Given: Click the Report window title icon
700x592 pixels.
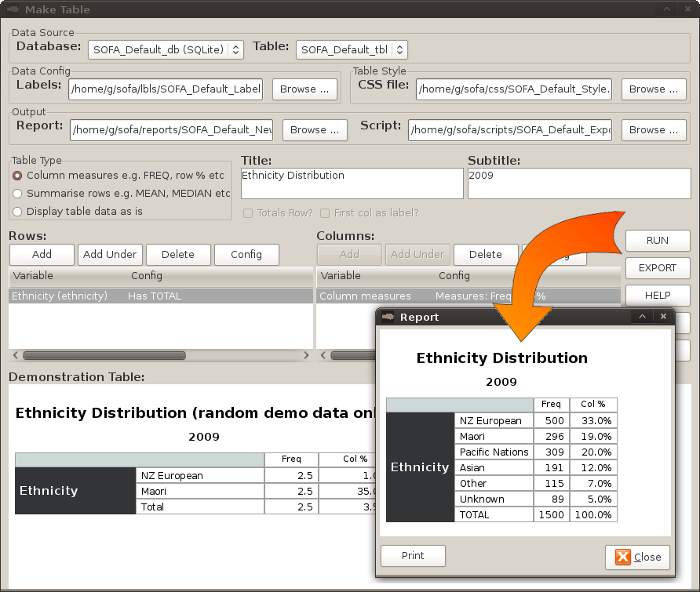Looking at the screenshot, I should [388, 317].
